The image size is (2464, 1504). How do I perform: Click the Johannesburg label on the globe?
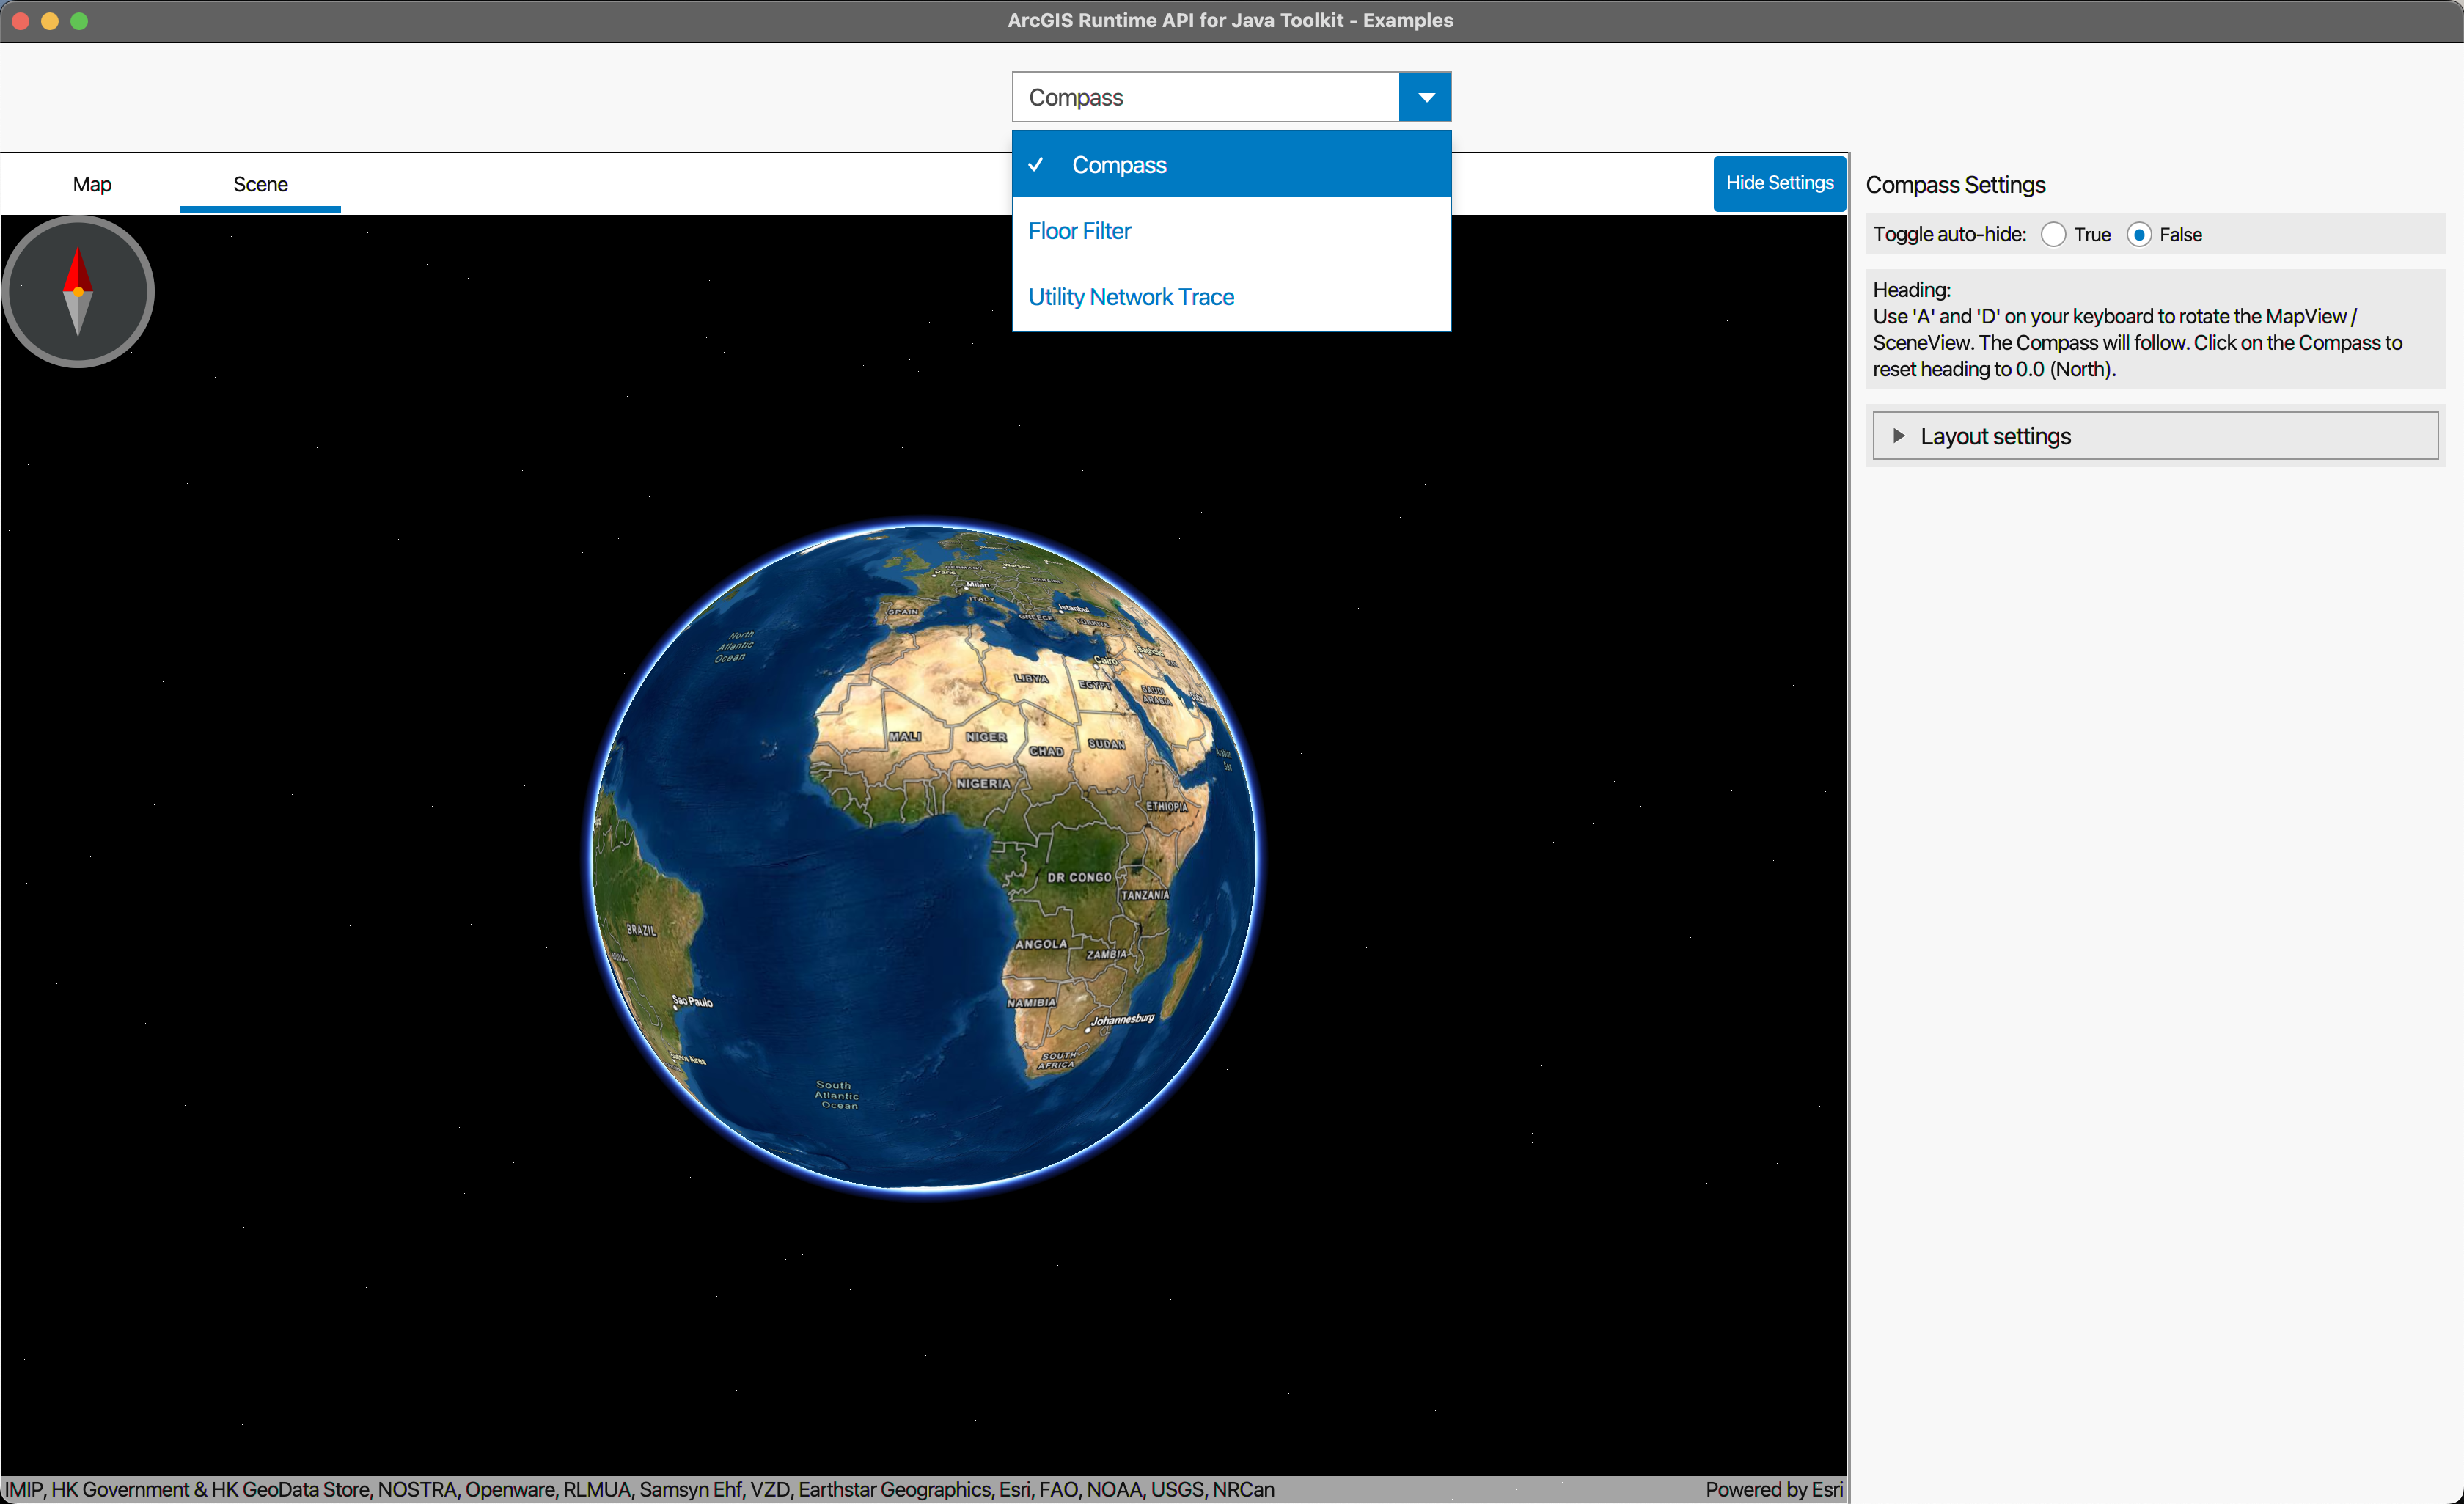[1122, 1020]
